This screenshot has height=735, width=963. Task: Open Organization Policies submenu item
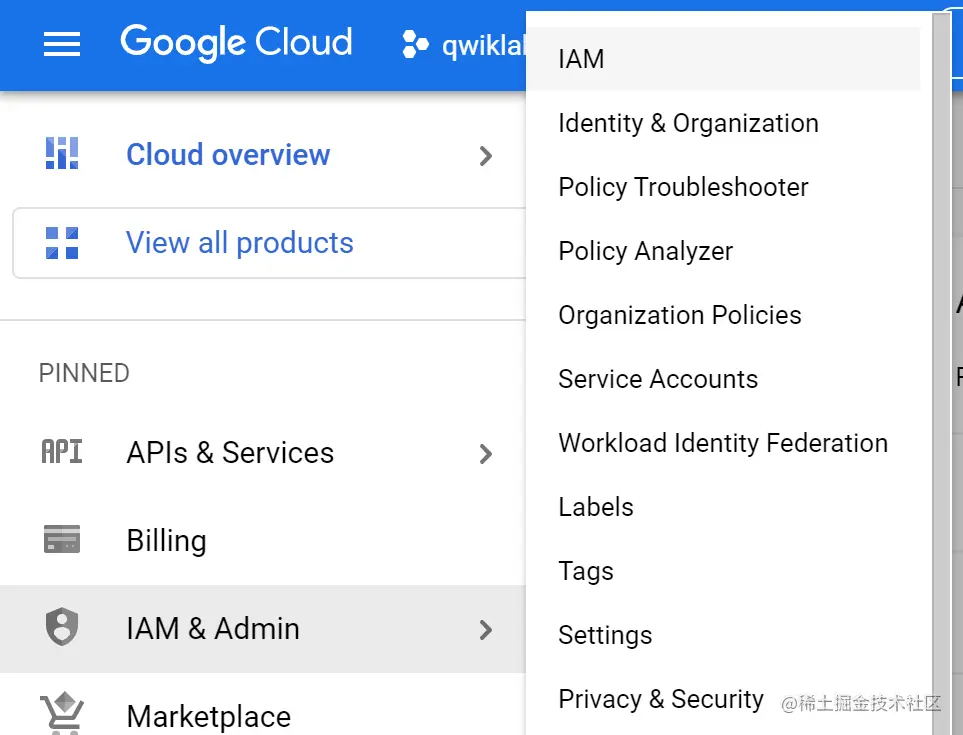click(680, 315)
